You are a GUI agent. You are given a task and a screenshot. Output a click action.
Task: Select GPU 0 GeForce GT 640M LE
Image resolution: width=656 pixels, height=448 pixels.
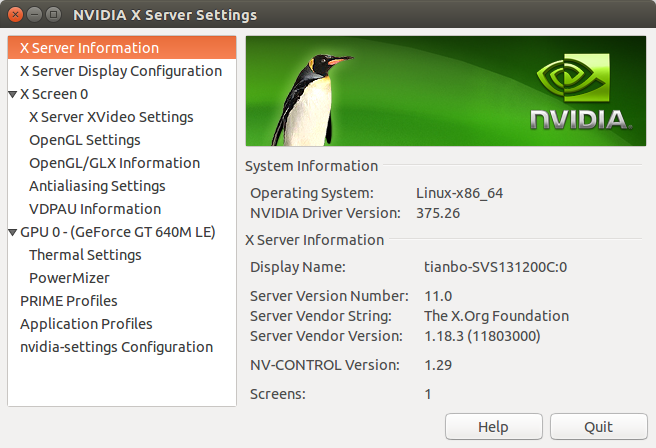point(122,232)
